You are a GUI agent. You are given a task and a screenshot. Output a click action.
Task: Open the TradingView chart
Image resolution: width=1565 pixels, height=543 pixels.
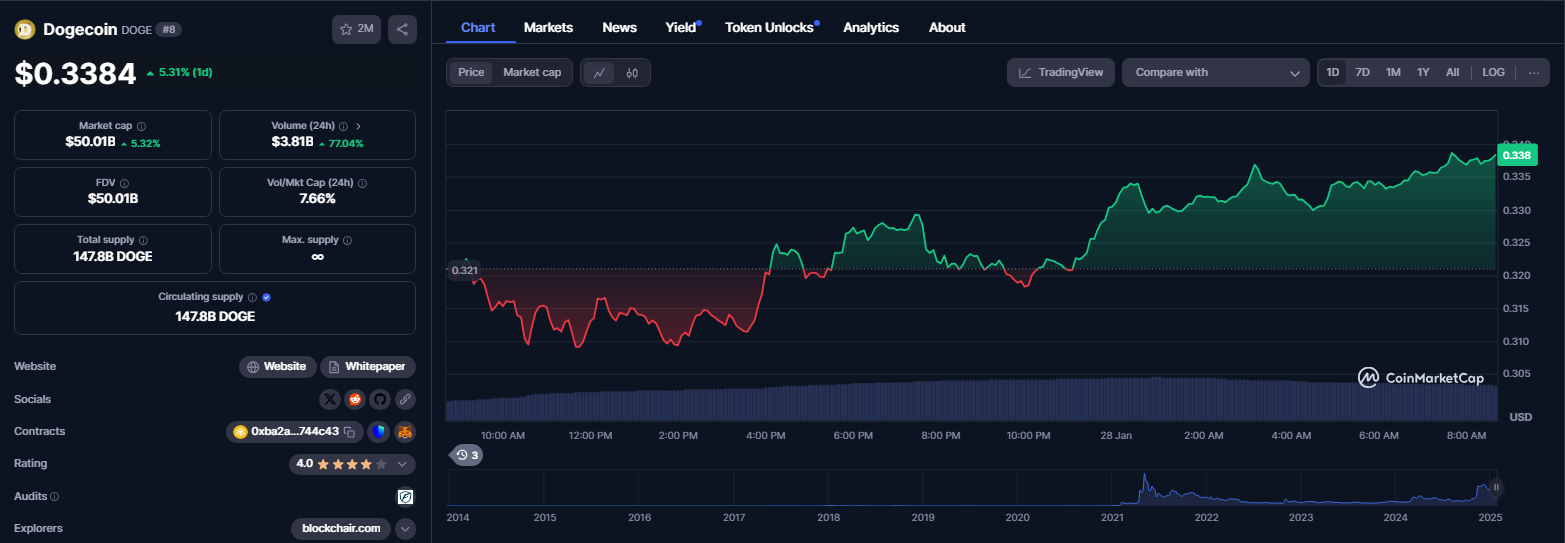(1061, 72)
